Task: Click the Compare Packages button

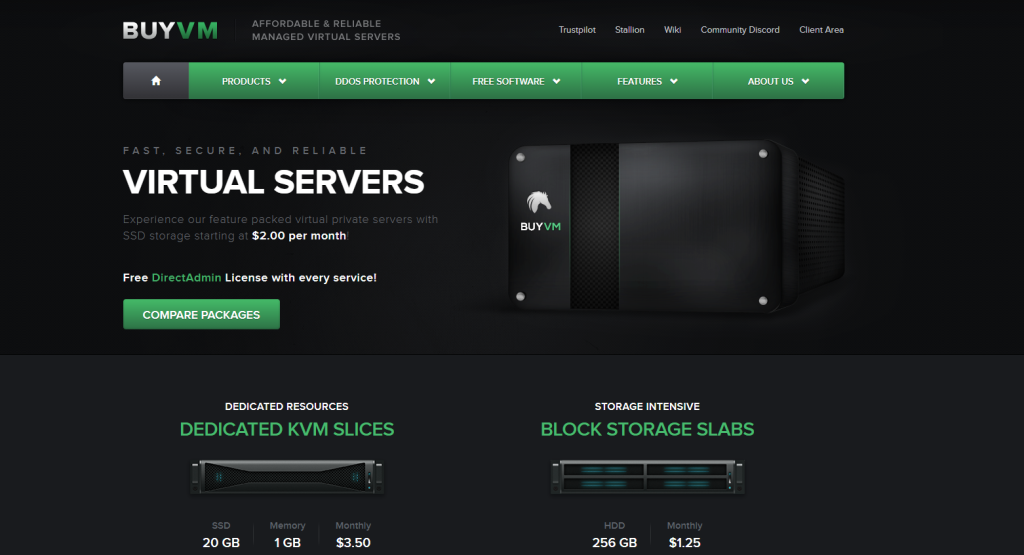Action: [x=201, y=314]
